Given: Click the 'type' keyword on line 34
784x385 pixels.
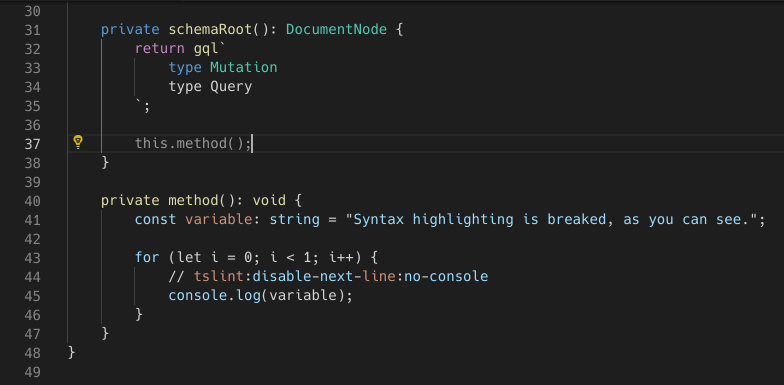Looking at the screenshot, I should tap(185, 87).
